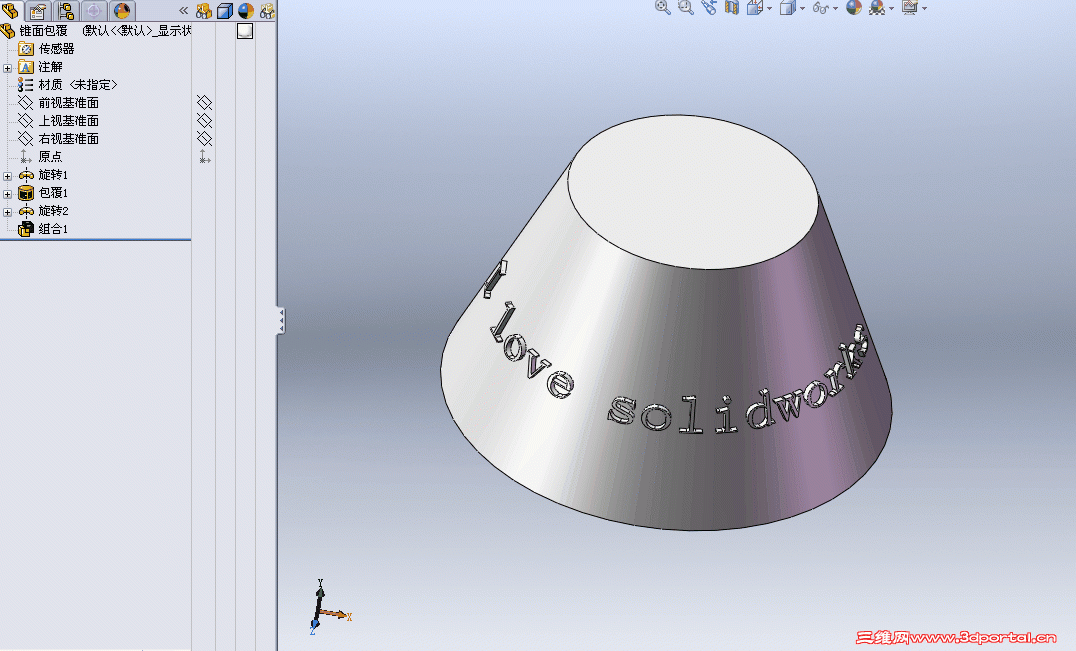Click the Zoom to Area icon

pos(686,8)
